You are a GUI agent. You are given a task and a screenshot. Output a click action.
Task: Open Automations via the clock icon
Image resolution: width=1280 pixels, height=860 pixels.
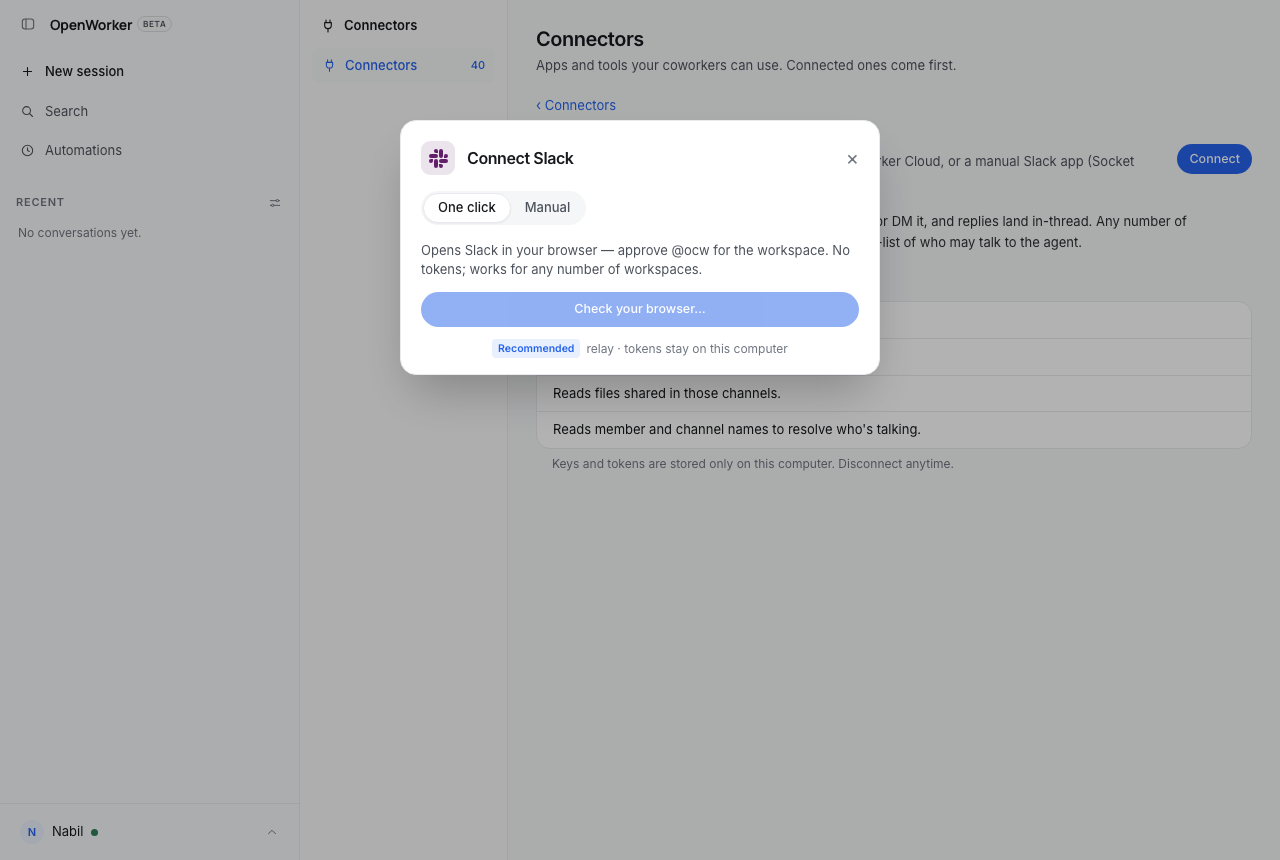tap(27, 151)
